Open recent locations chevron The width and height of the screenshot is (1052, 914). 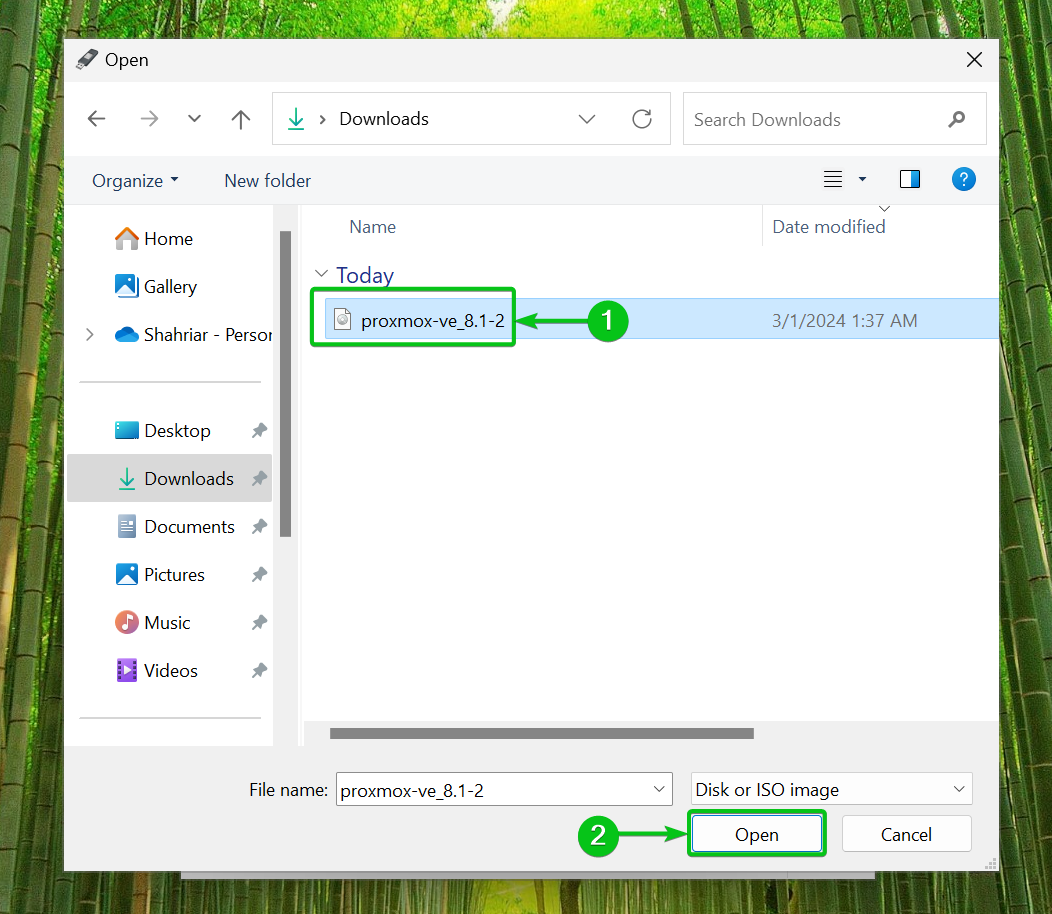[195, 119]
